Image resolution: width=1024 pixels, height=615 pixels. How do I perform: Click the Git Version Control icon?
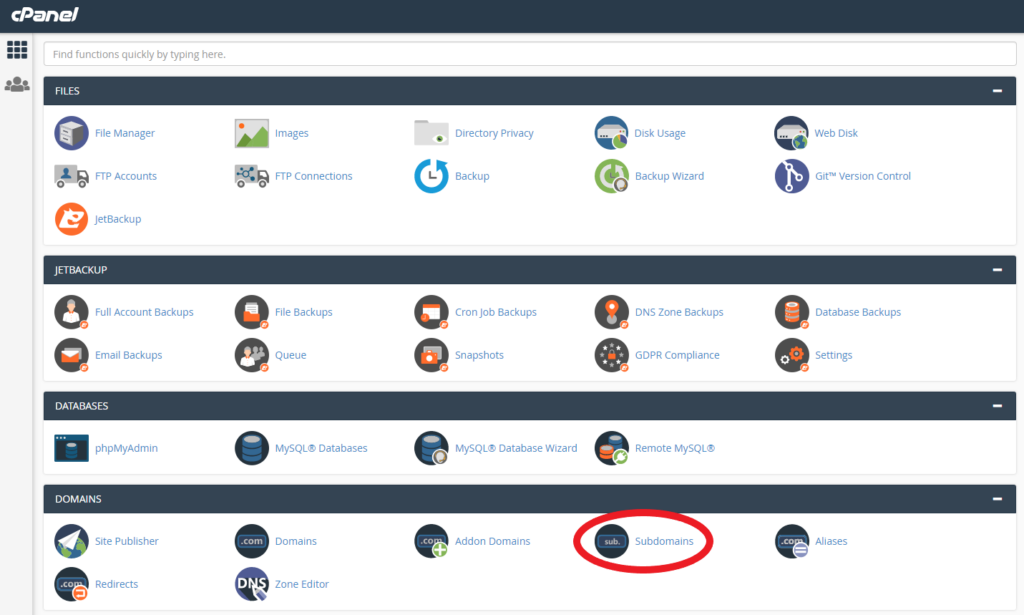[792, 176]
